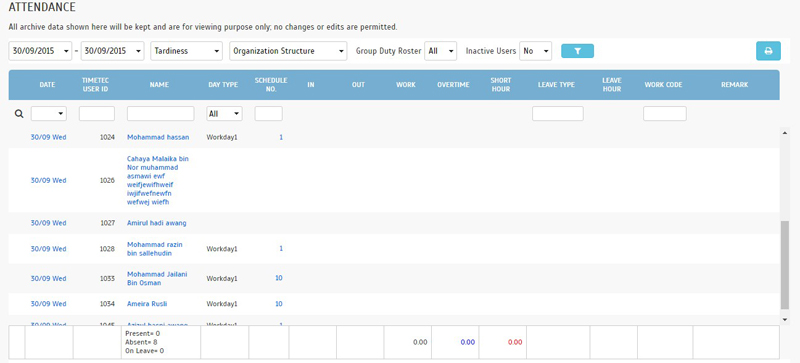Click the scrollbar down arrow of table
Screen dimensions: 800x363
pos(785,319)
